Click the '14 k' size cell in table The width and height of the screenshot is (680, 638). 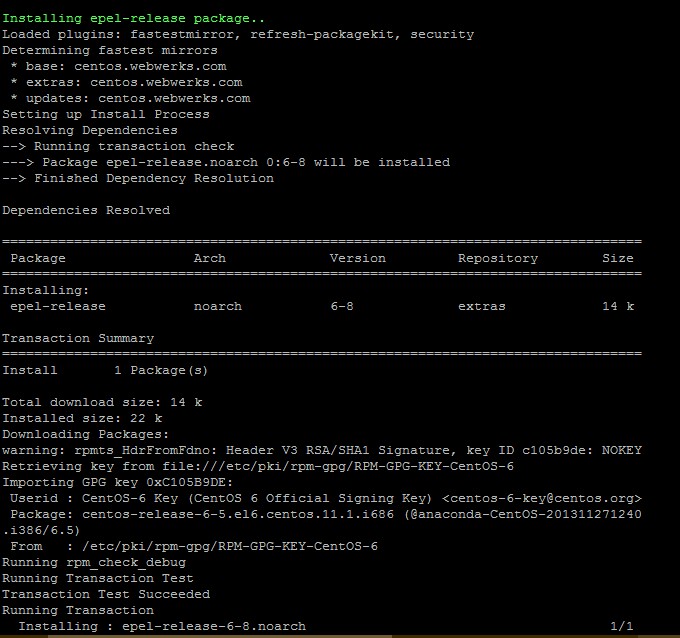click(618, 307)
